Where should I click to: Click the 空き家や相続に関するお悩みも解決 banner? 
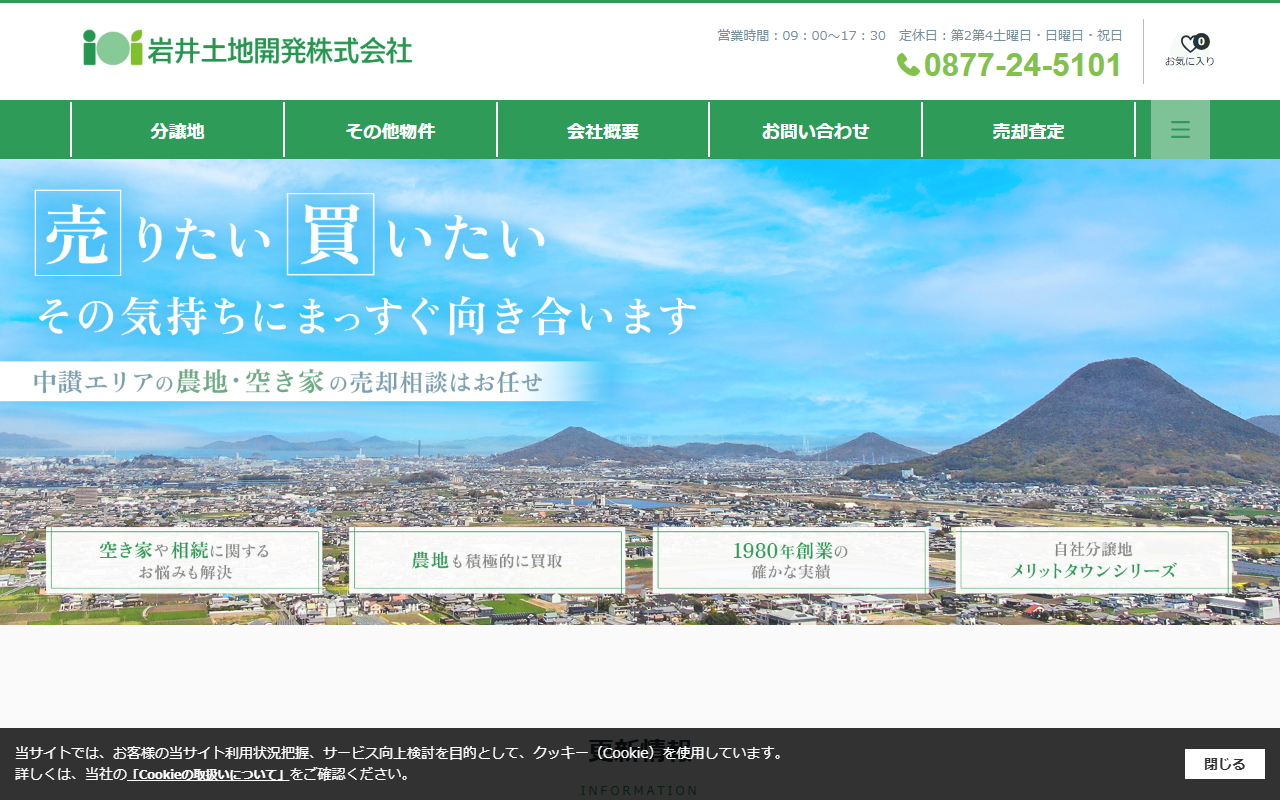point(184,561)
